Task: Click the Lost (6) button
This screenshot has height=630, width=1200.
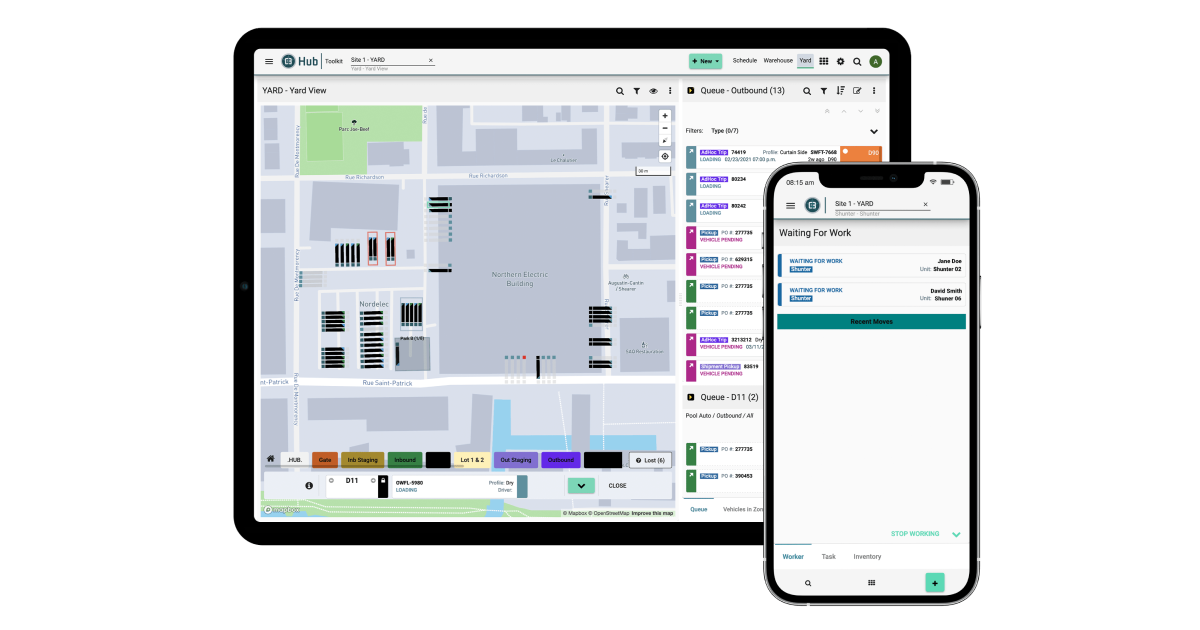Action: pos(650,460)
